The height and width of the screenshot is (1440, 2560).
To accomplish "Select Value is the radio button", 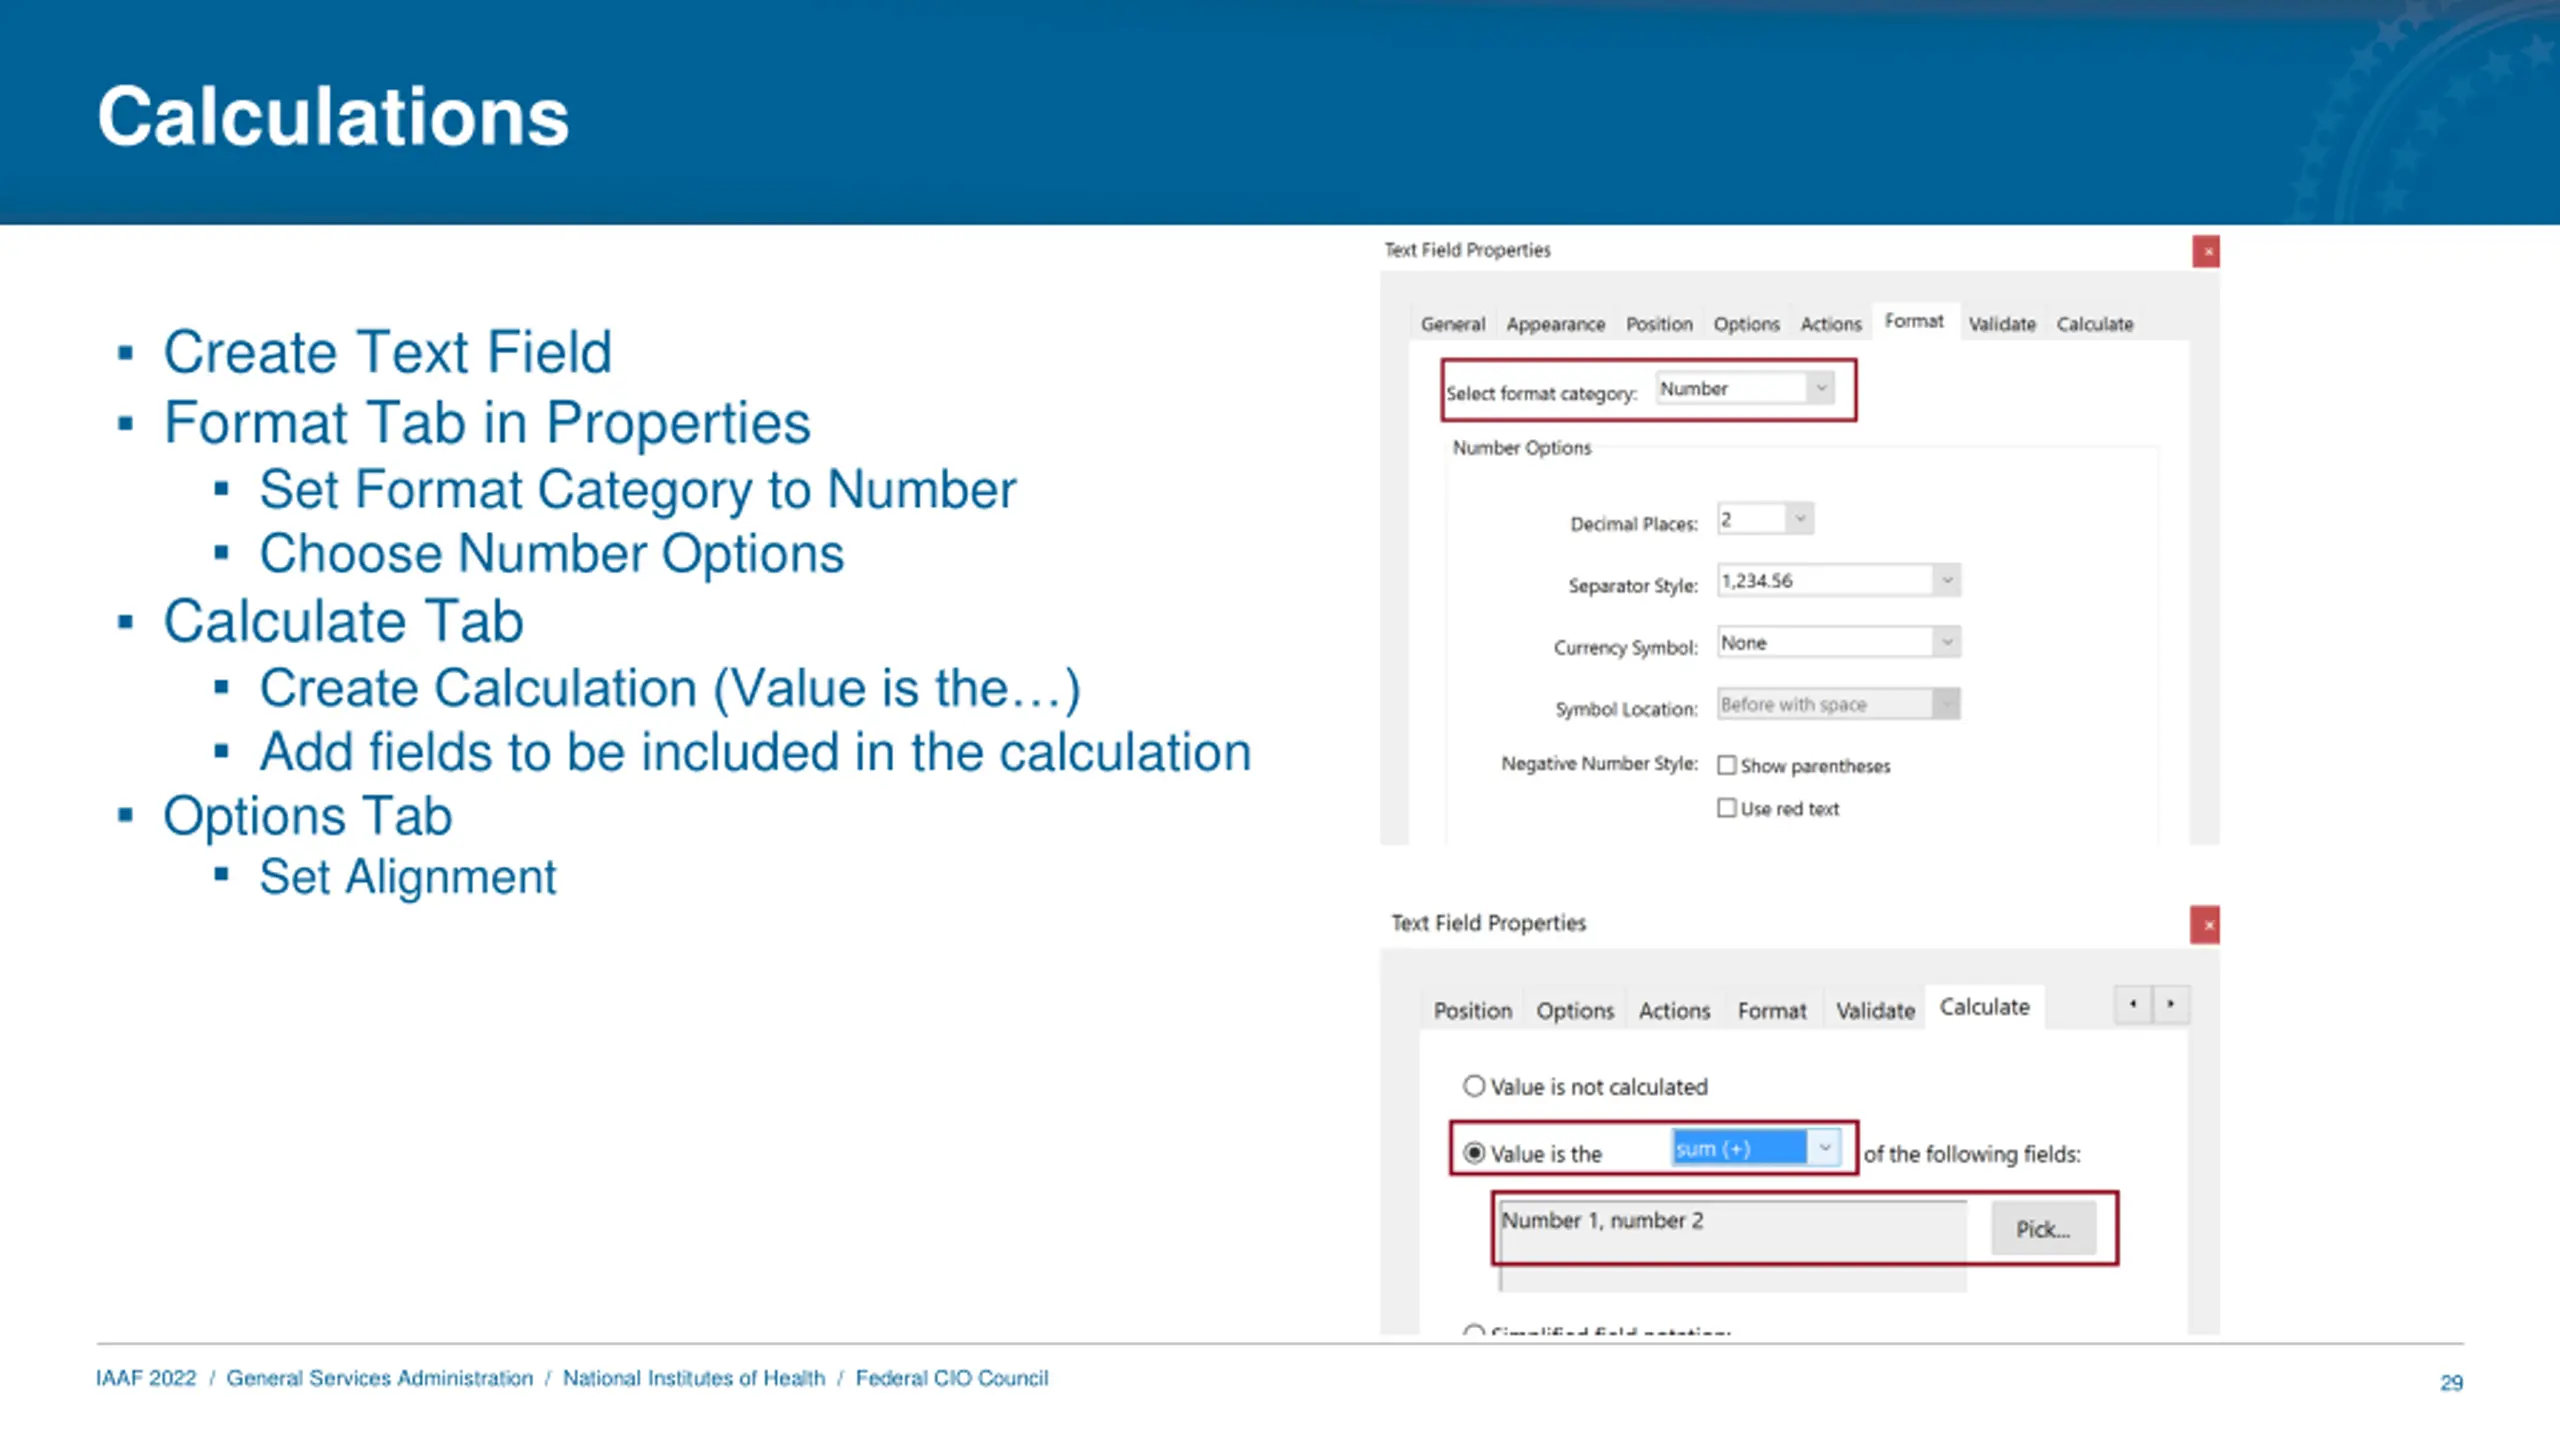I will pos(1474,1153).
